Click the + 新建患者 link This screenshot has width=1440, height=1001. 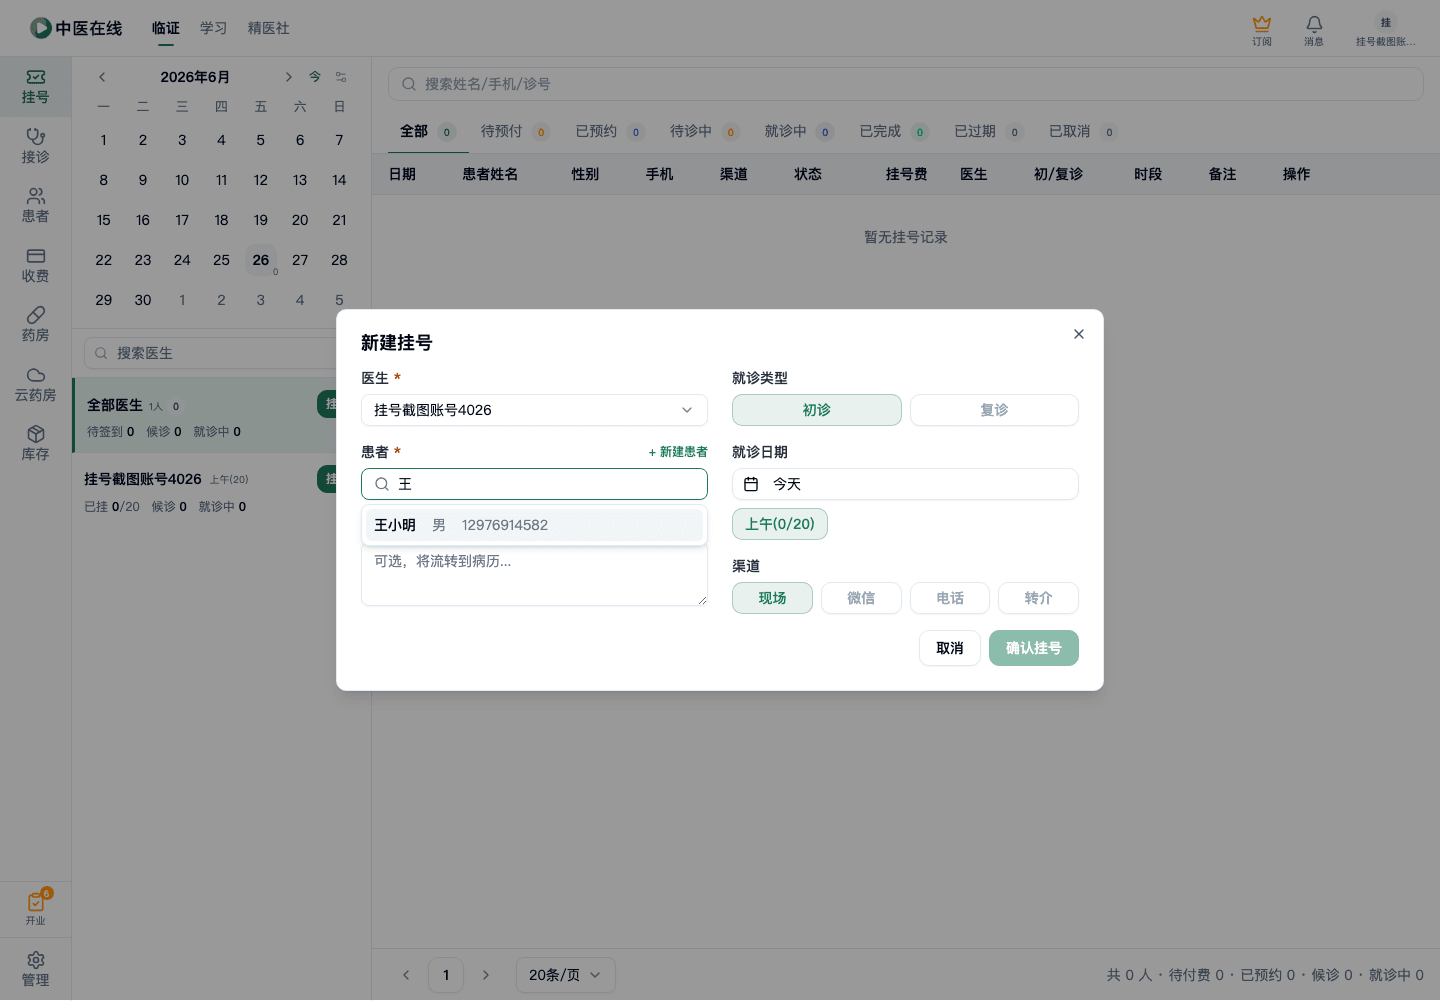tap(678, 452)
